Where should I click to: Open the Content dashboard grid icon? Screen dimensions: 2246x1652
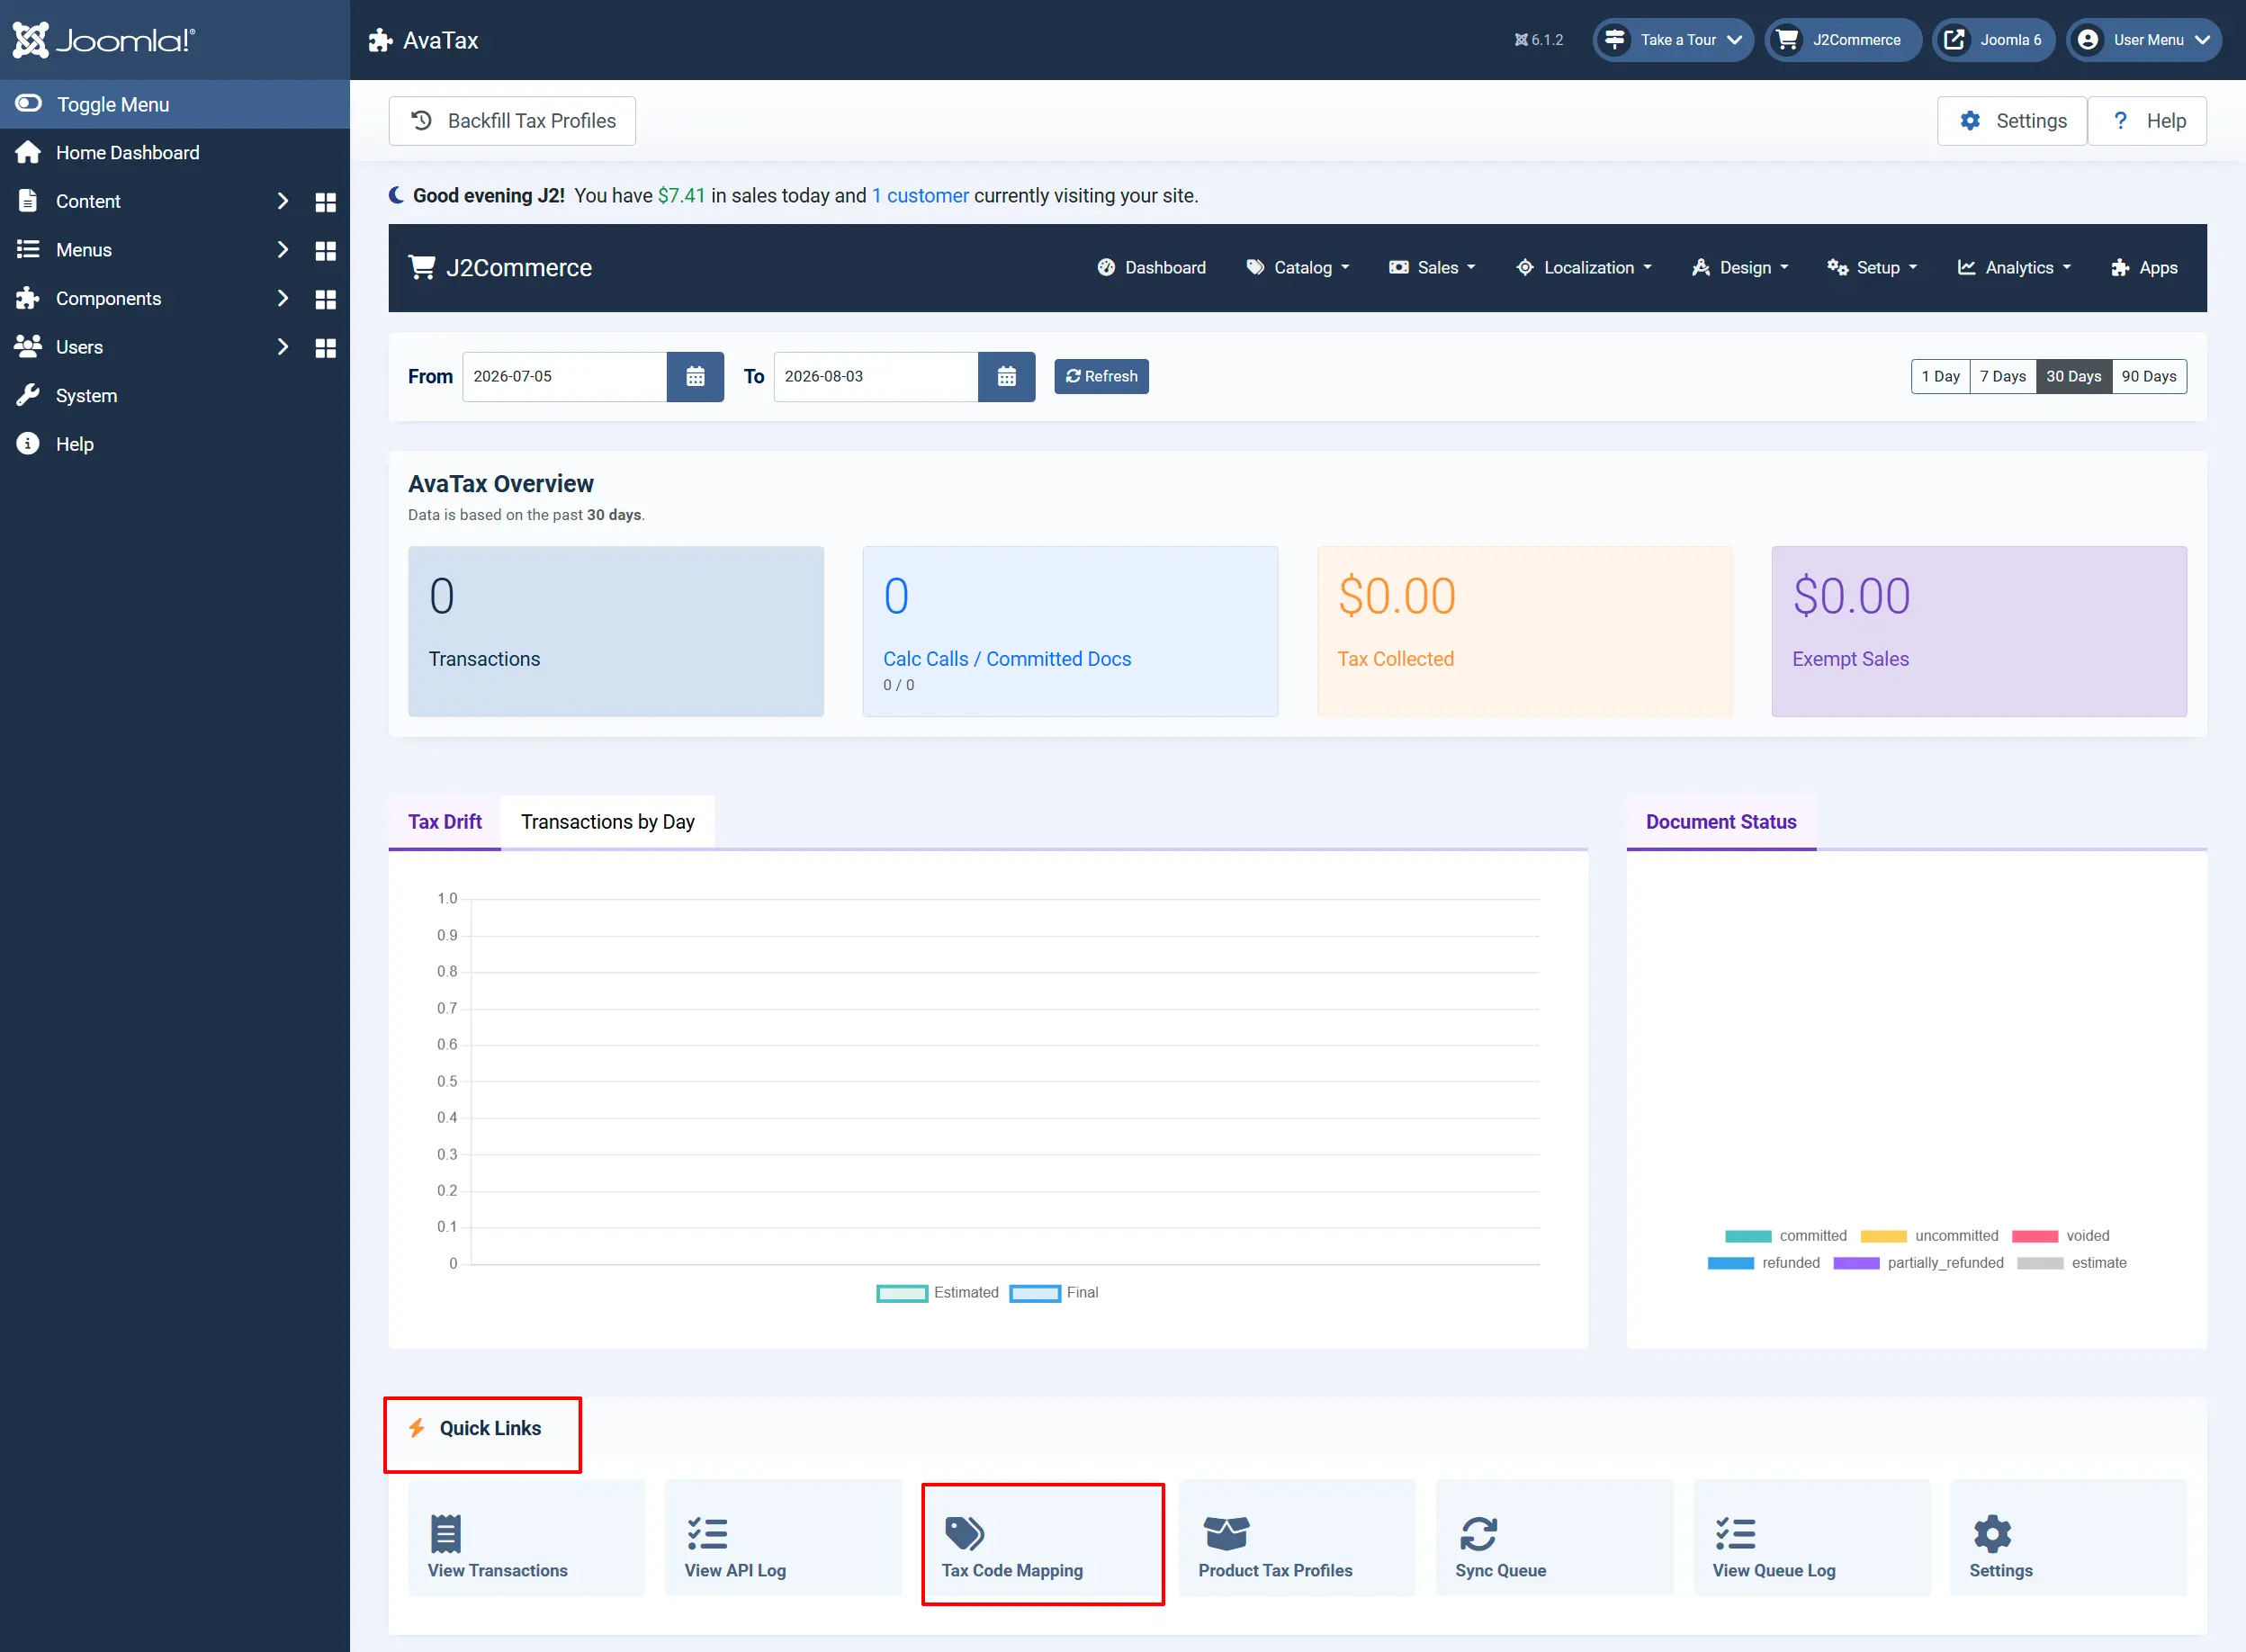click(325, 202)
